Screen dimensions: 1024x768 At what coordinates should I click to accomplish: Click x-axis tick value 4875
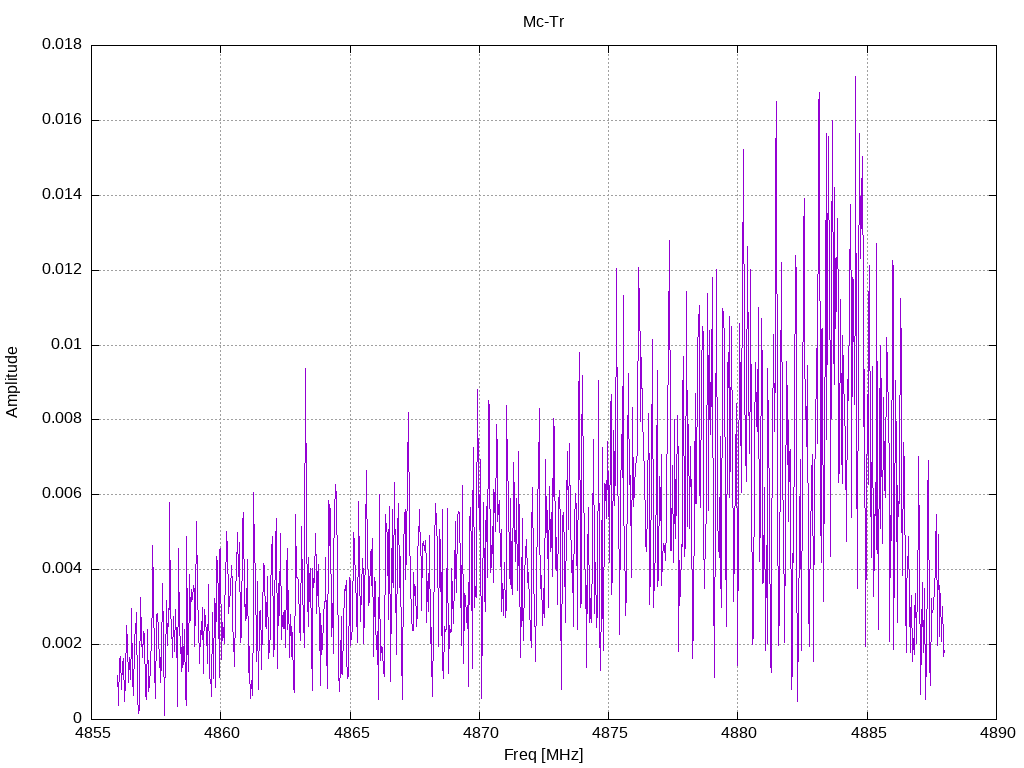pyautogui.click(x=609, y=733)
